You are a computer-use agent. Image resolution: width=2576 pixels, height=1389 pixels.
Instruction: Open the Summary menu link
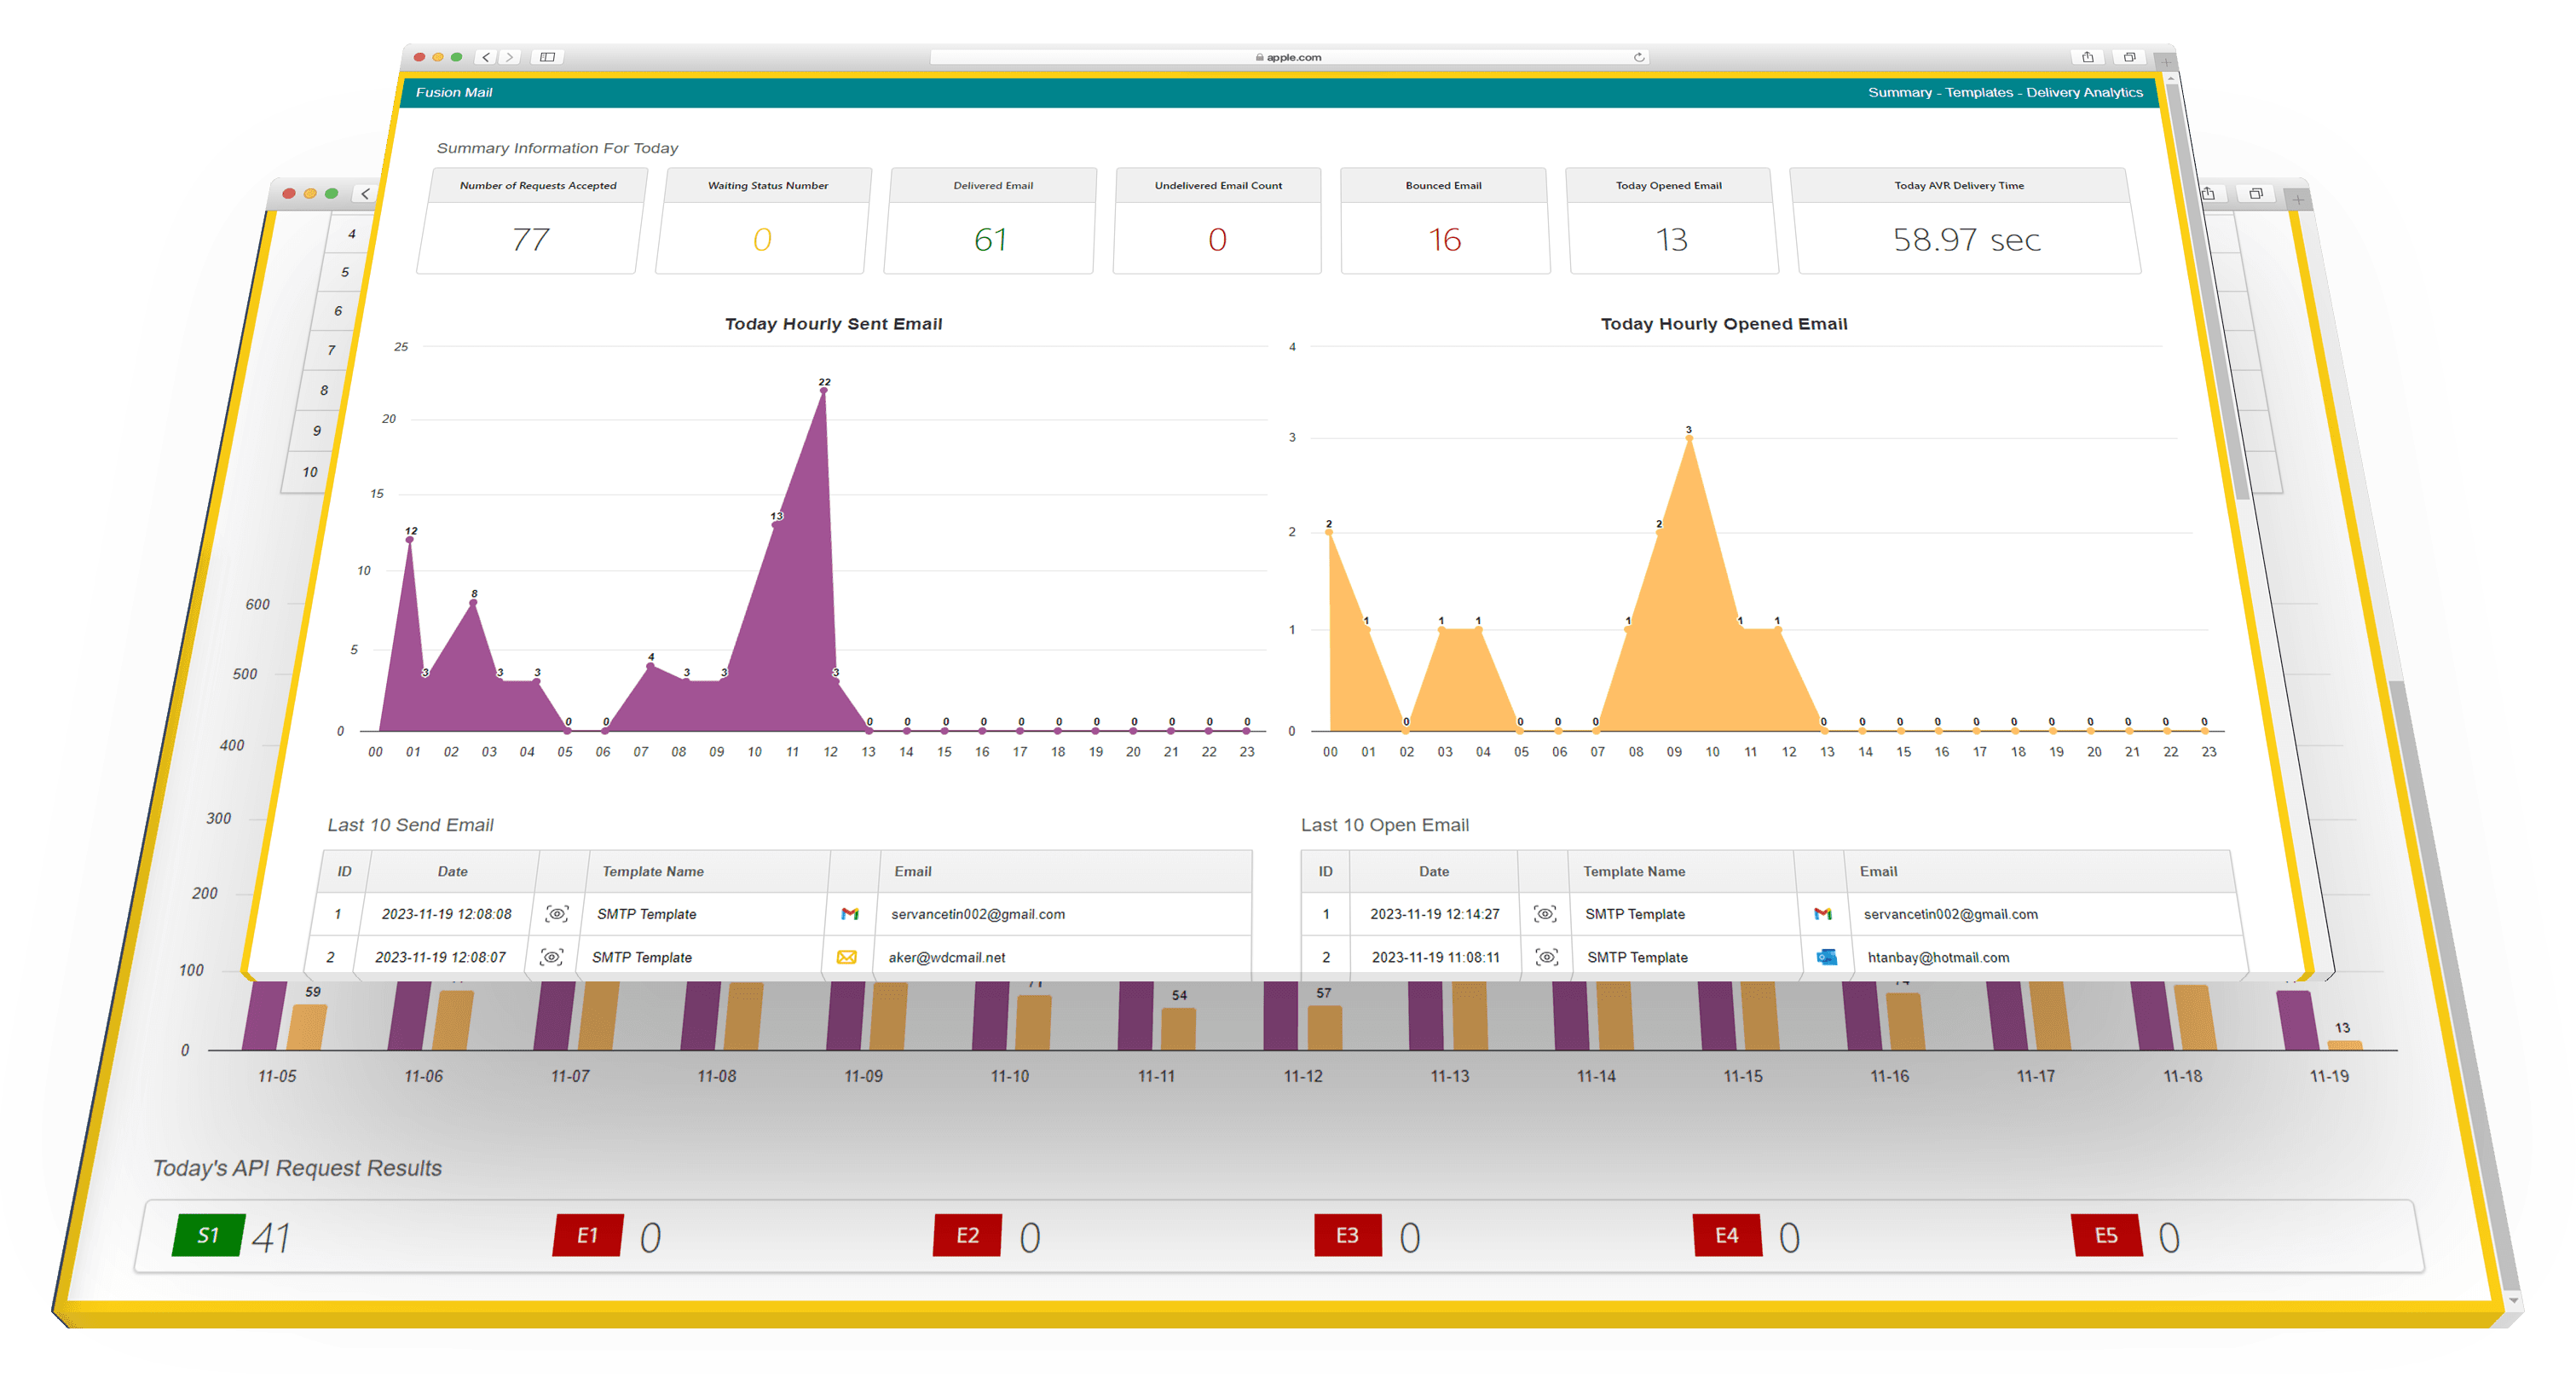tap(1899, 92)
